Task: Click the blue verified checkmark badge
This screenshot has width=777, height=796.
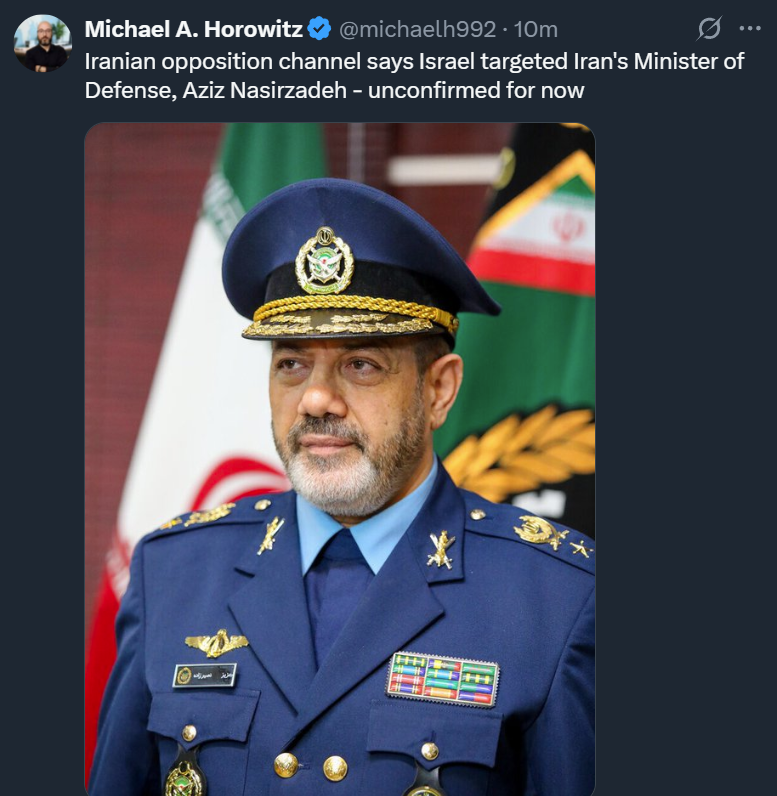Action: coord(320,29)
